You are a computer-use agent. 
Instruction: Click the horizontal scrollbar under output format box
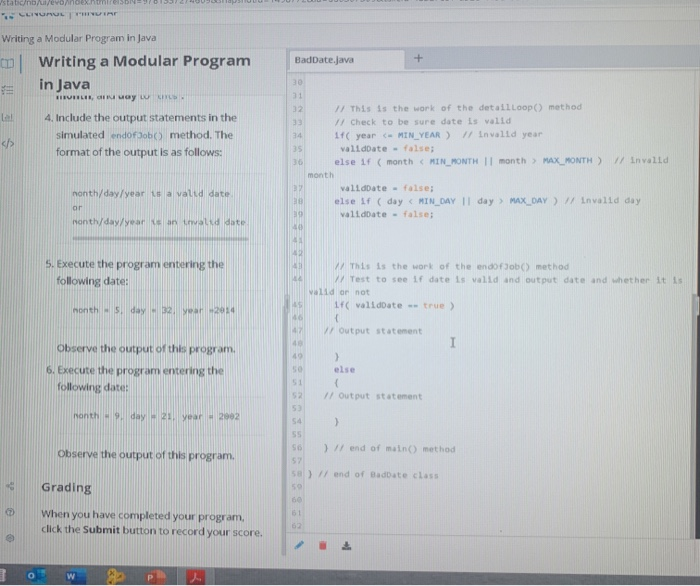click(x=160, y=239)
